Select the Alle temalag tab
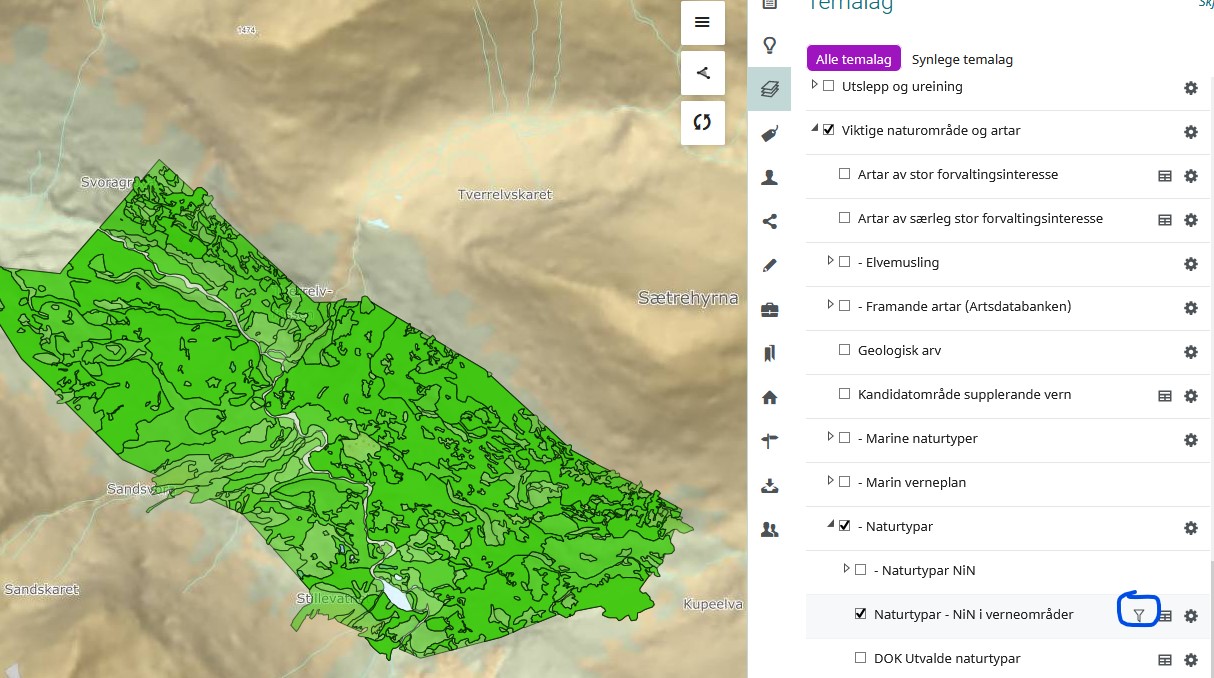 point(853,59)
